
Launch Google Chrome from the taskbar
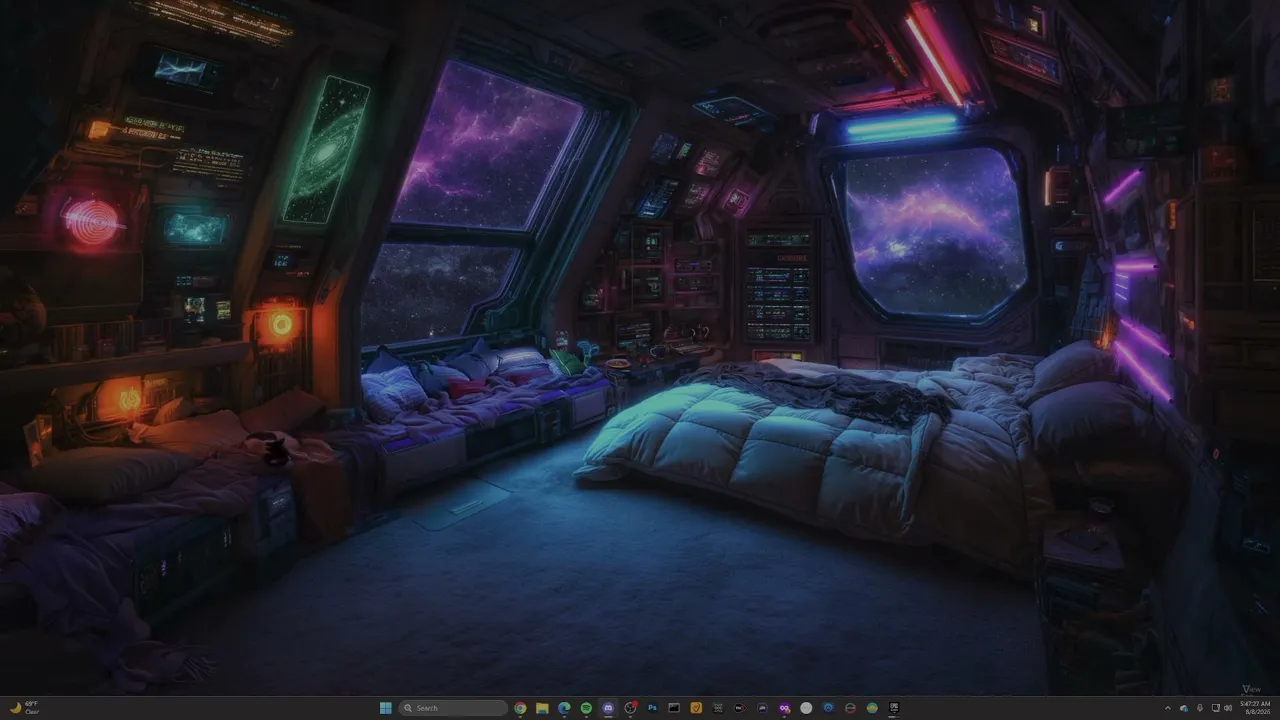[x=520, y=708]
